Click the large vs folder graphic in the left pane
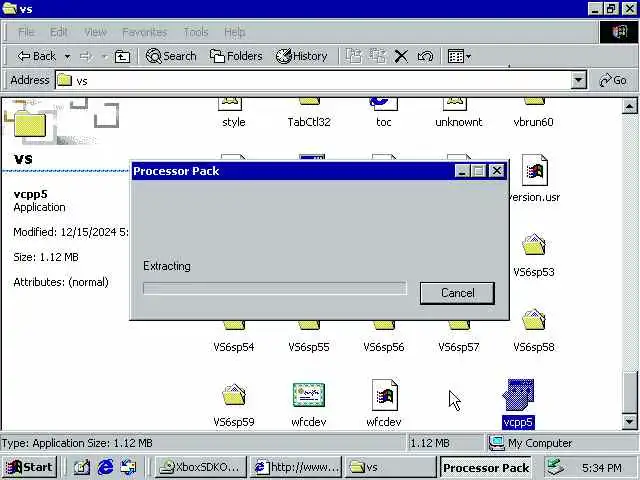The width and height of the screenshot is (640, 480). point(30,124)
